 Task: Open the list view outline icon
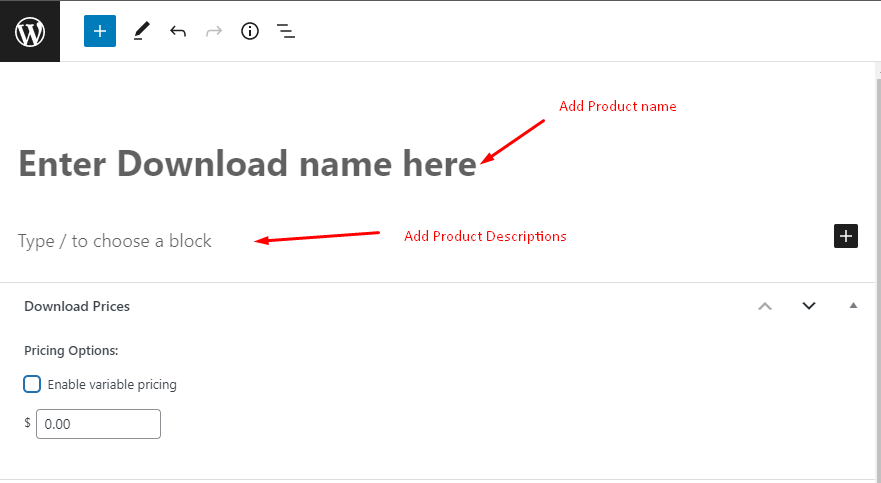pos(286,31)
